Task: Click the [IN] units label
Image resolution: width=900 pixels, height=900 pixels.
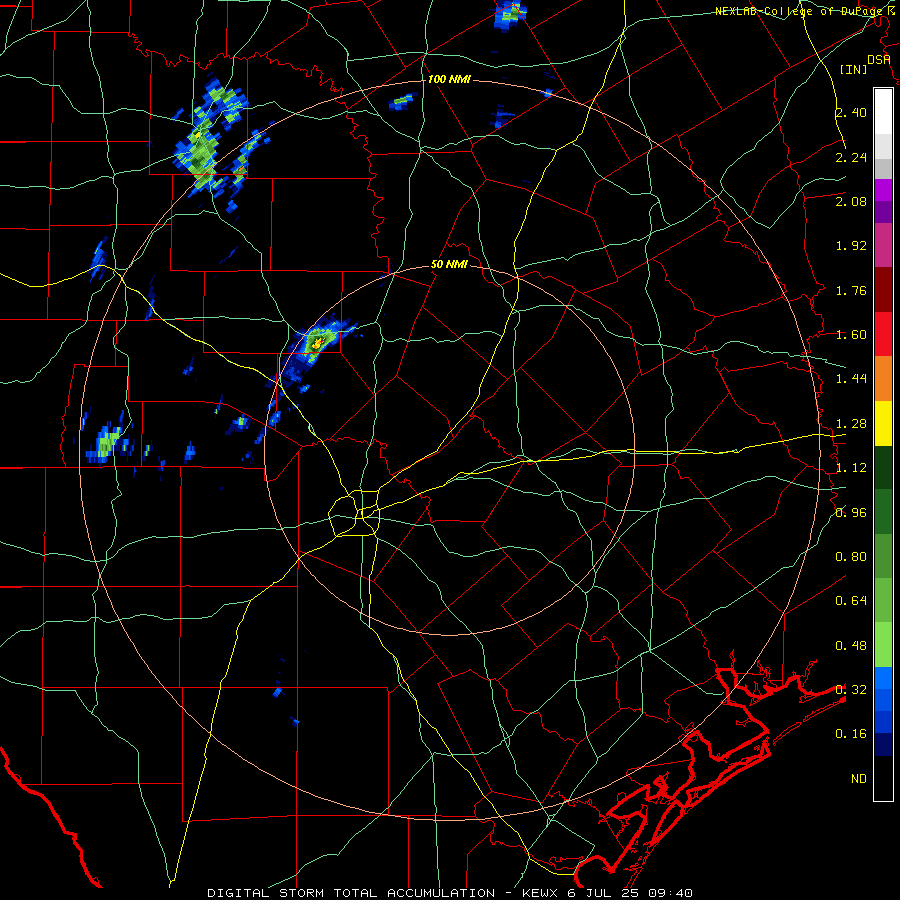Action: pos(853,69)
